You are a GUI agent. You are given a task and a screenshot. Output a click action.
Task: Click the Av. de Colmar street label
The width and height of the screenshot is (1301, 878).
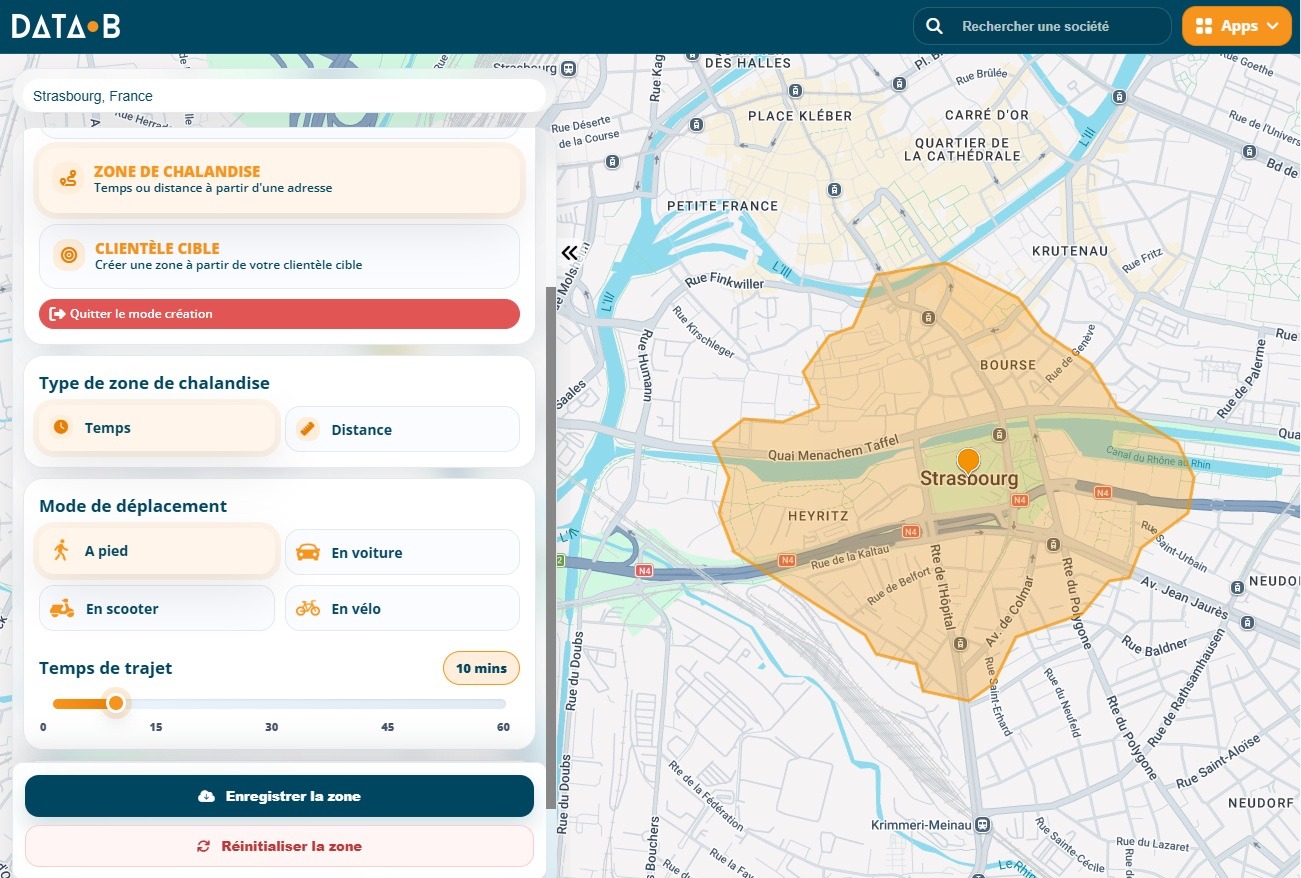pos(1011,609)
